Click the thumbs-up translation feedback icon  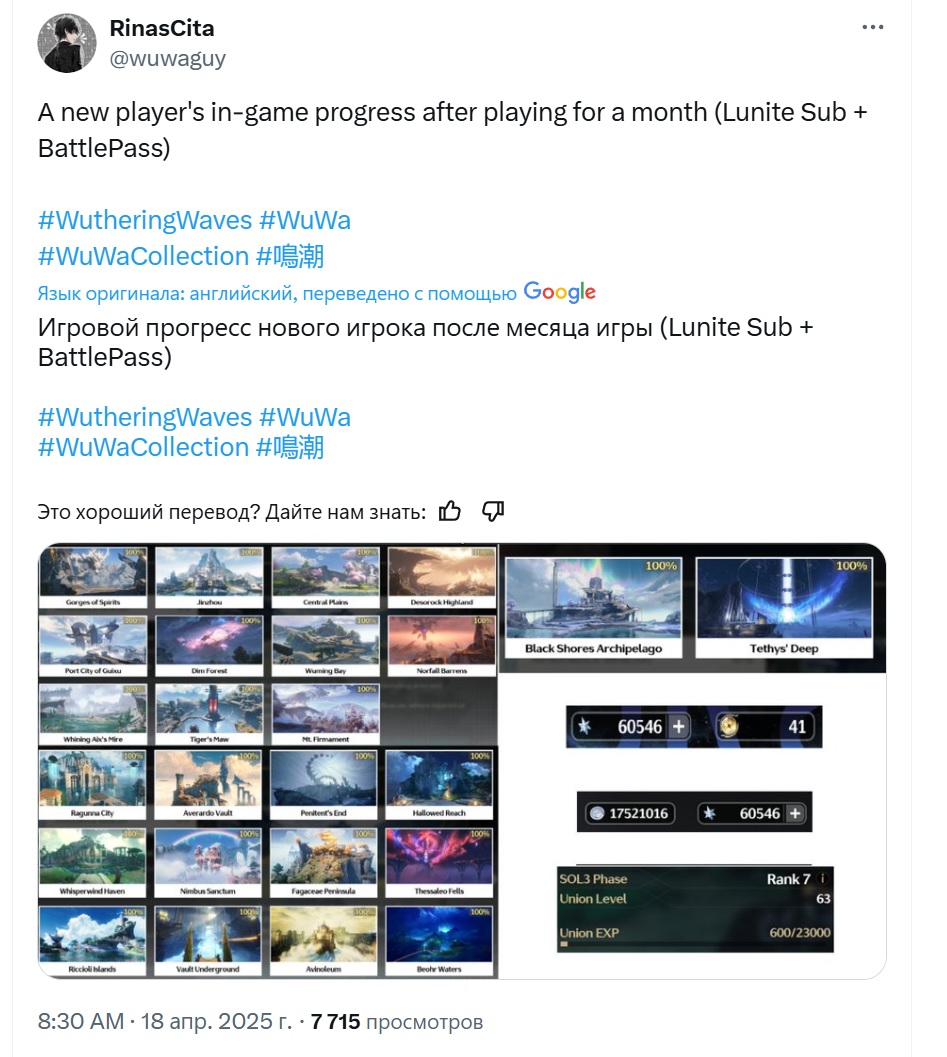tap(450, 512)
